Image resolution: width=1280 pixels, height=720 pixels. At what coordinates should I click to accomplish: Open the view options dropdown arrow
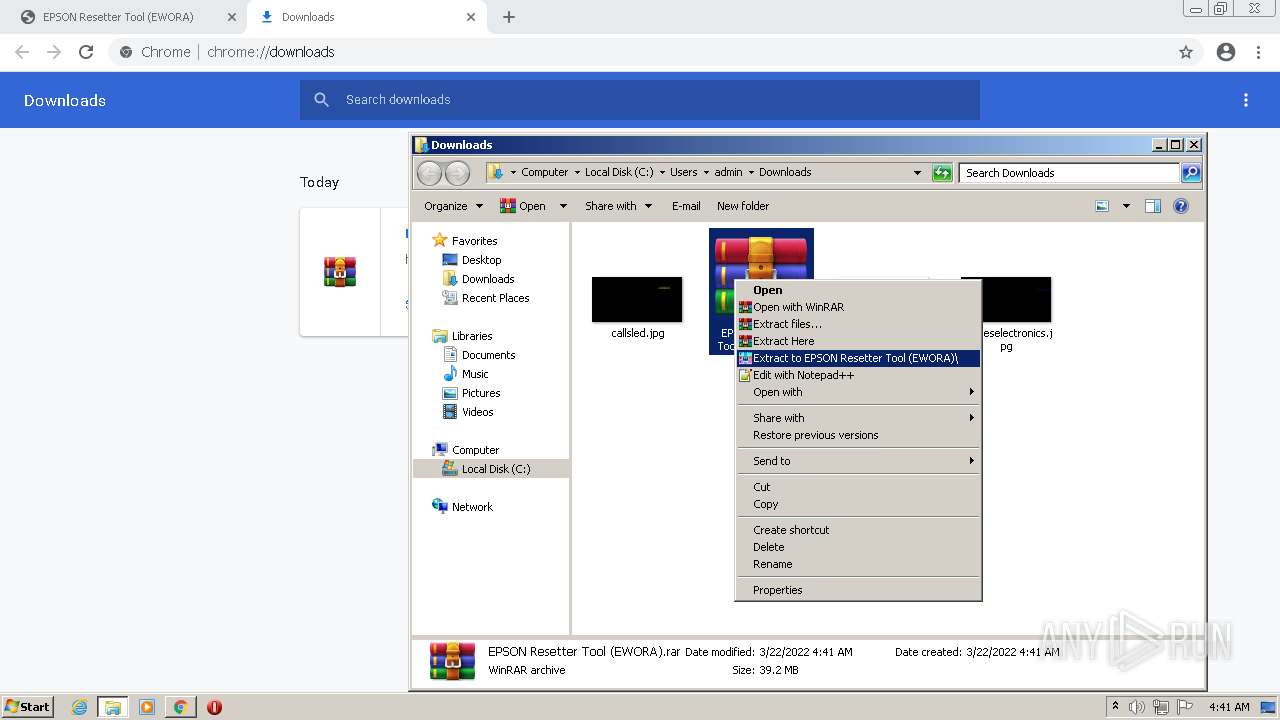pos(1126,206)
